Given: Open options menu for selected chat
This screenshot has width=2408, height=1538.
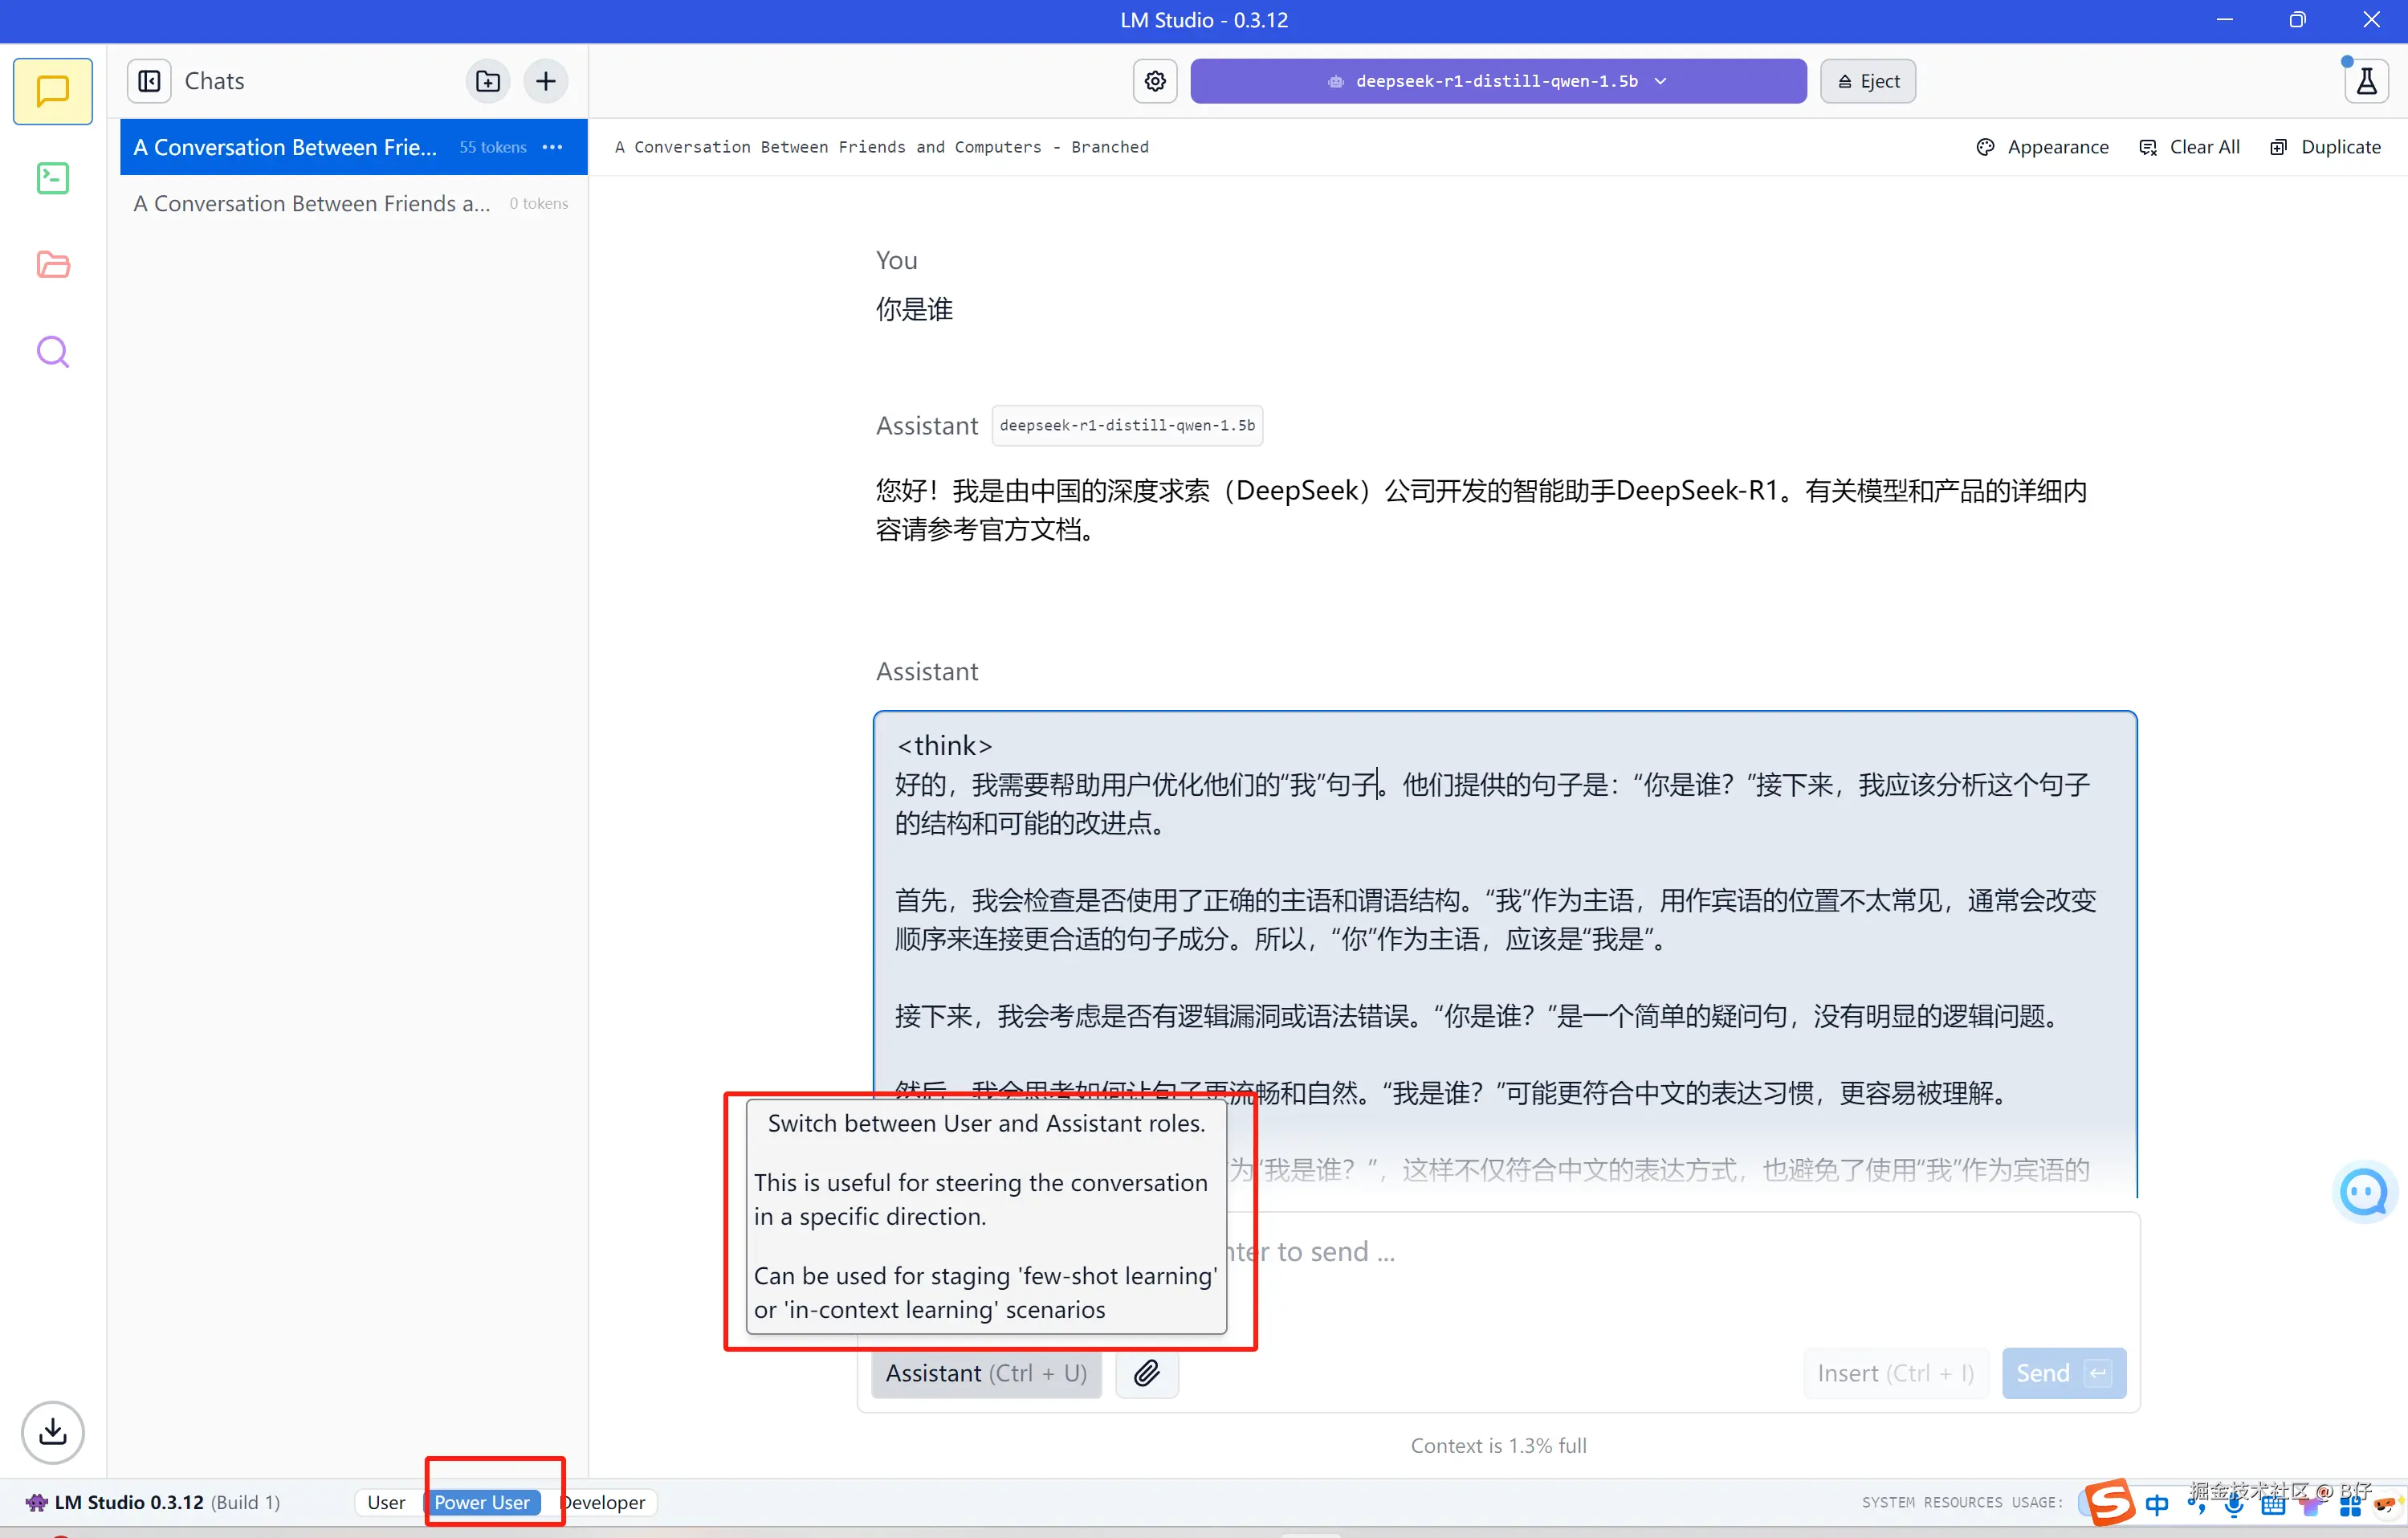Looking at the screenshot, I should (553, 147).
